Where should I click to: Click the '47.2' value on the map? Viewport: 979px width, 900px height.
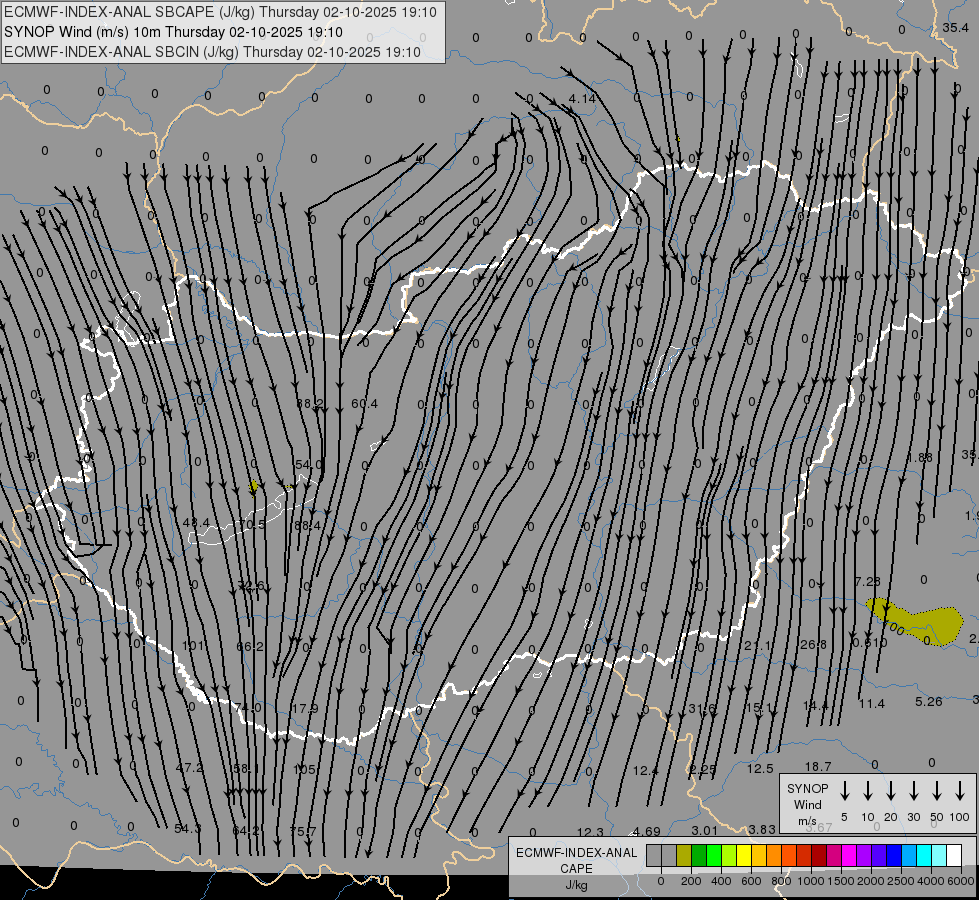189,768
